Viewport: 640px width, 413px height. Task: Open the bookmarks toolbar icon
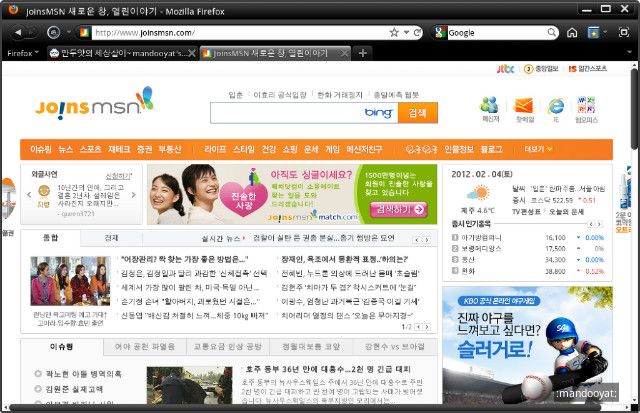[593, 32]
